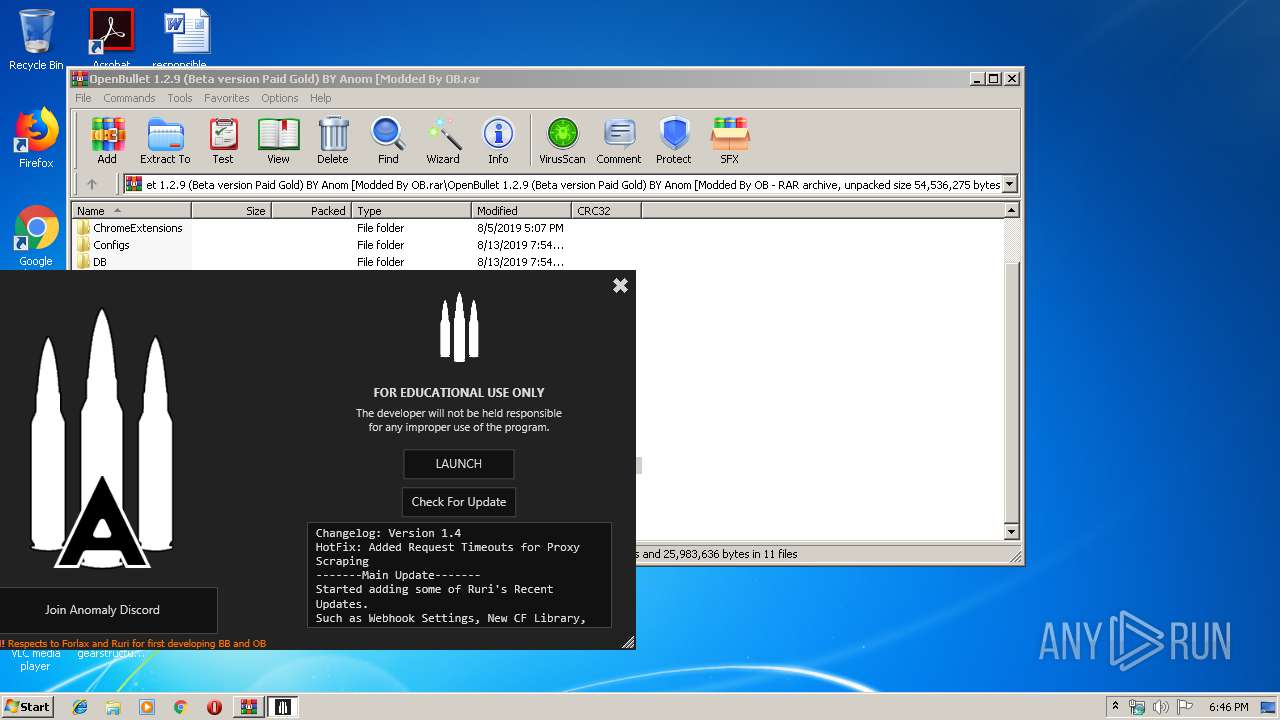
Task: Show archive Info
Action: [498, 141]
